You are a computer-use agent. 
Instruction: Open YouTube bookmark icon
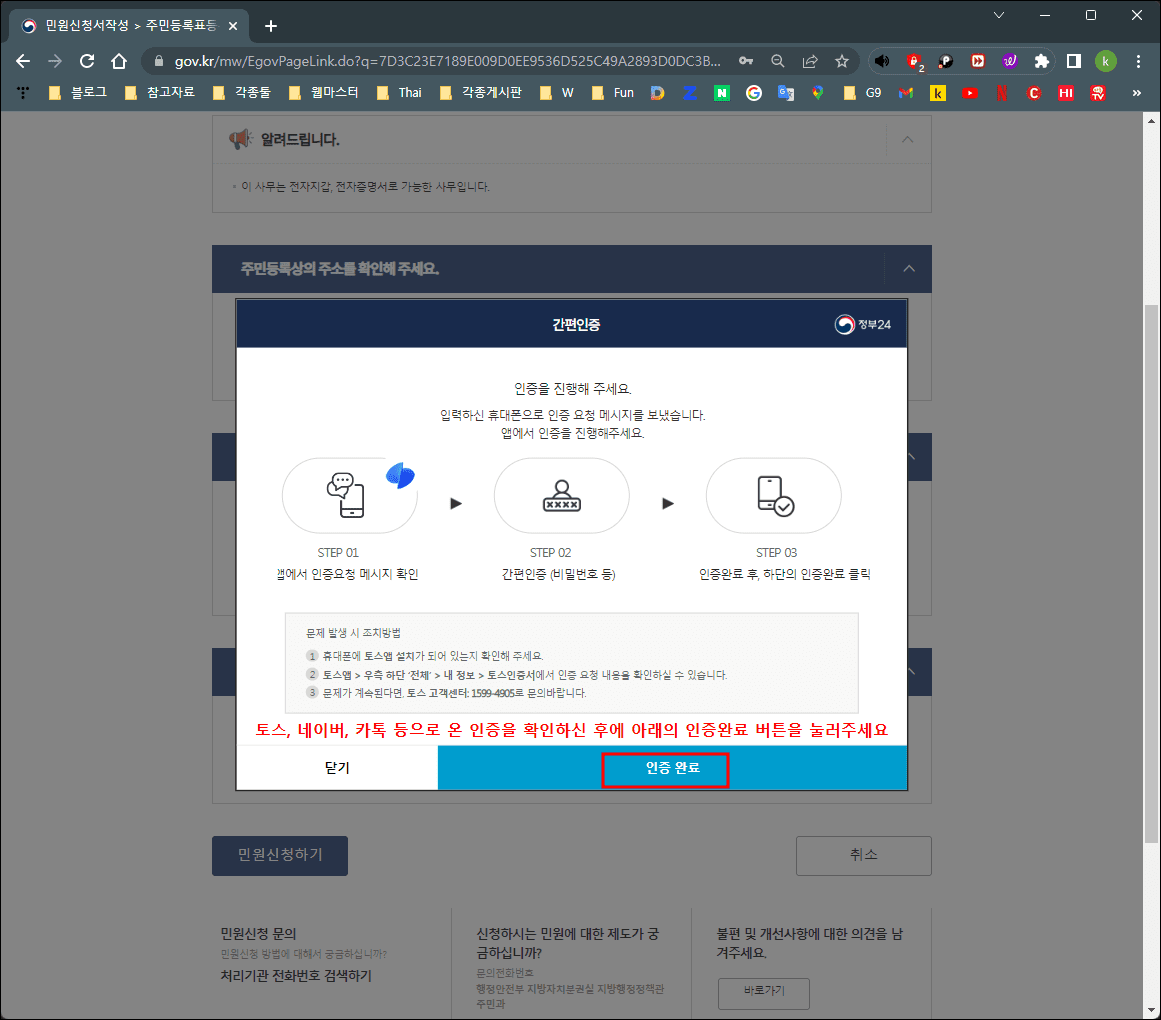pos(969,92)
